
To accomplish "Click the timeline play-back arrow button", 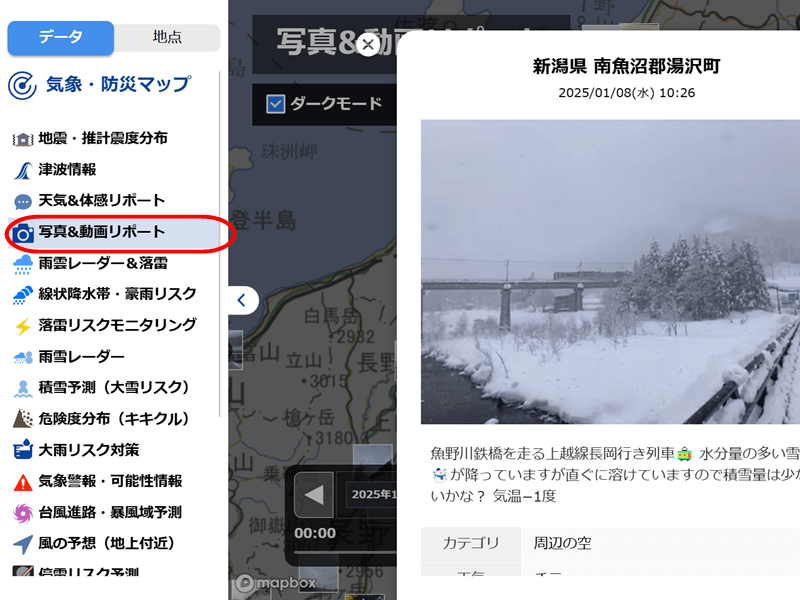I will tap(314, 494).
